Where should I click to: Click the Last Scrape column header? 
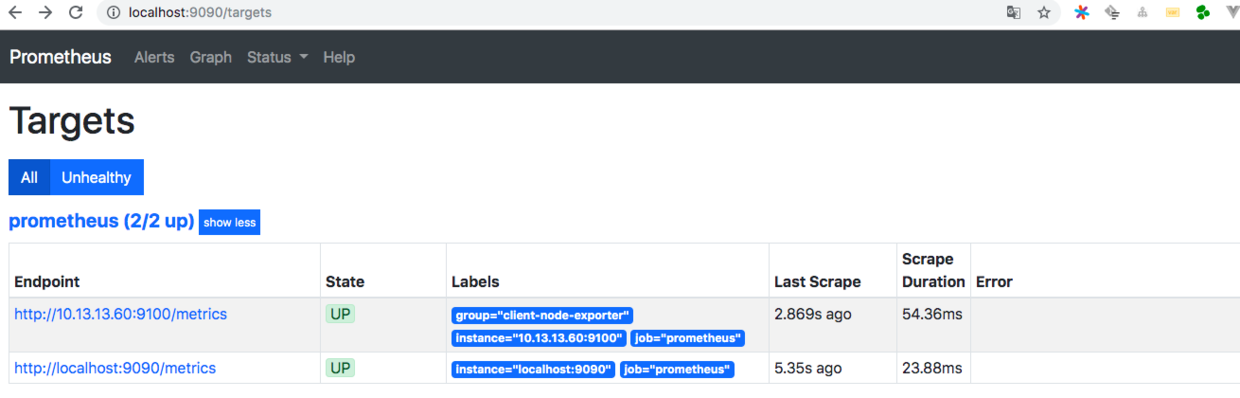pos(818,282)
